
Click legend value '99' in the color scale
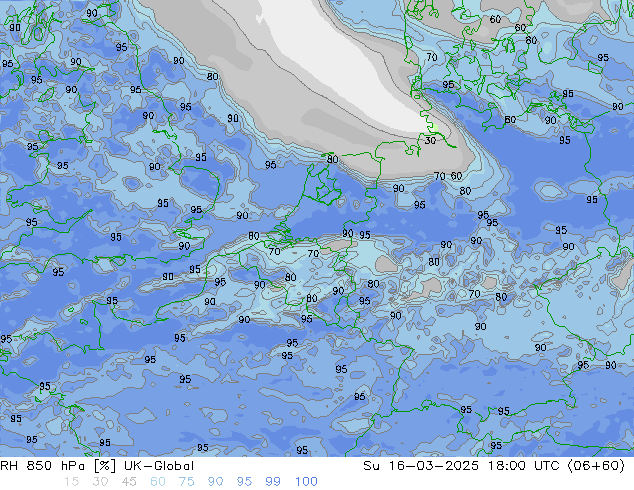coord(273,482)
